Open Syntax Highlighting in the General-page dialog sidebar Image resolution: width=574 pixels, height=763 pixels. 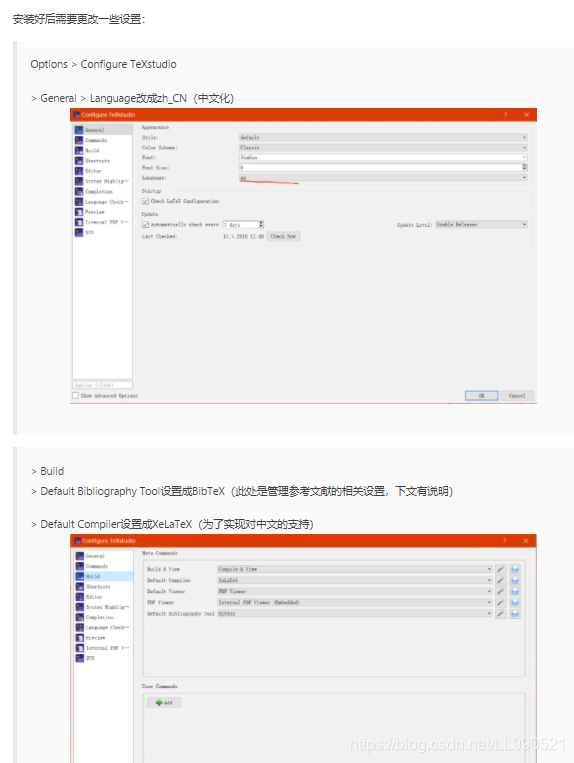[x=103, y=181]
